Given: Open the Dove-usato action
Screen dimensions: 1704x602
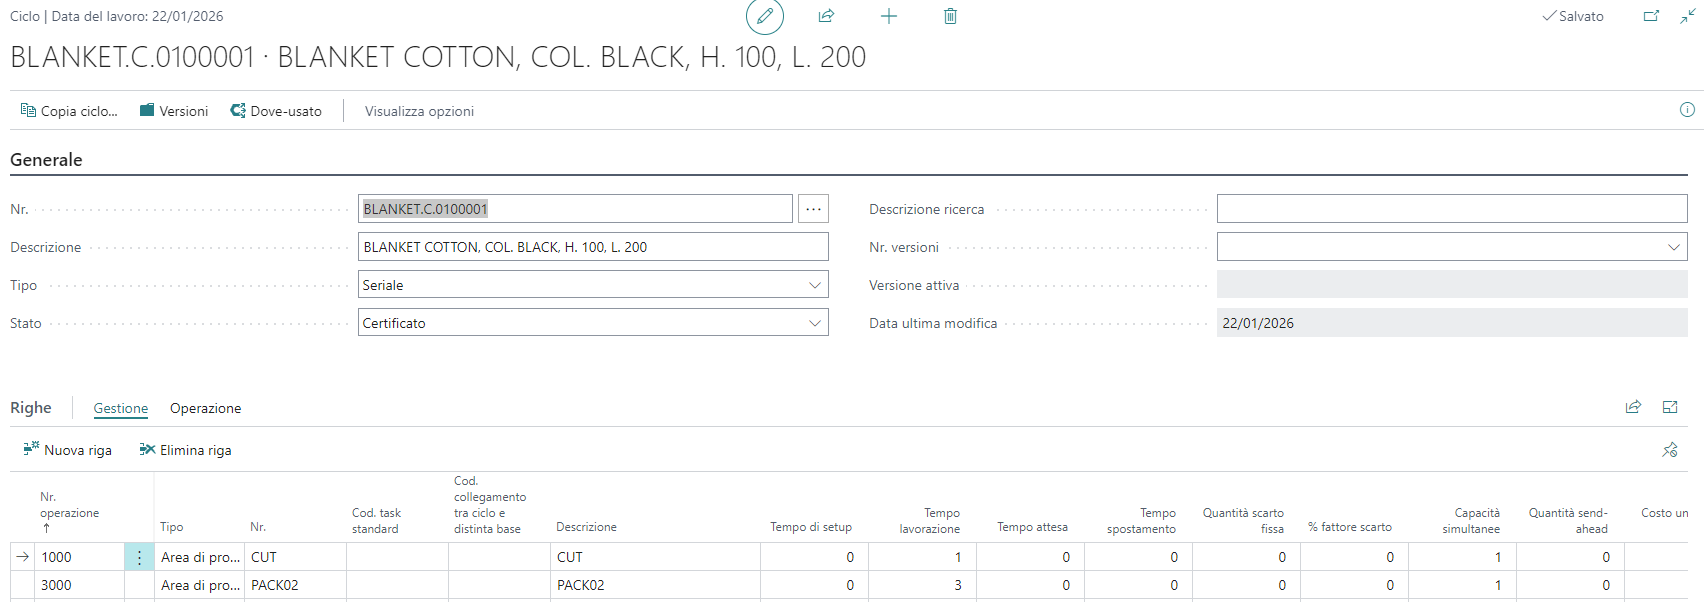Looking at the screenshot, I should (276, 111).
